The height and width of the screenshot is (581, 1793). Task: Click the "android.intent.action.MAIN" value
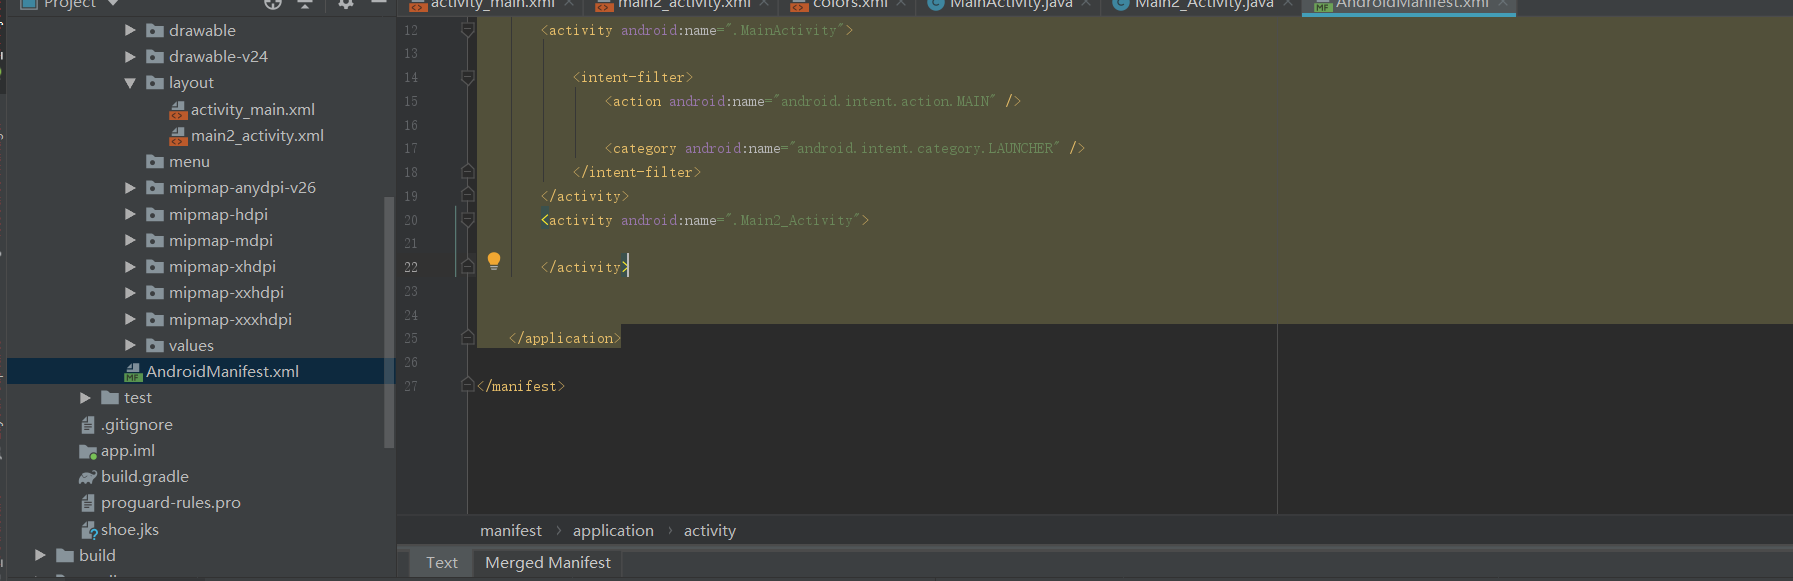click(x=885, y=101)
